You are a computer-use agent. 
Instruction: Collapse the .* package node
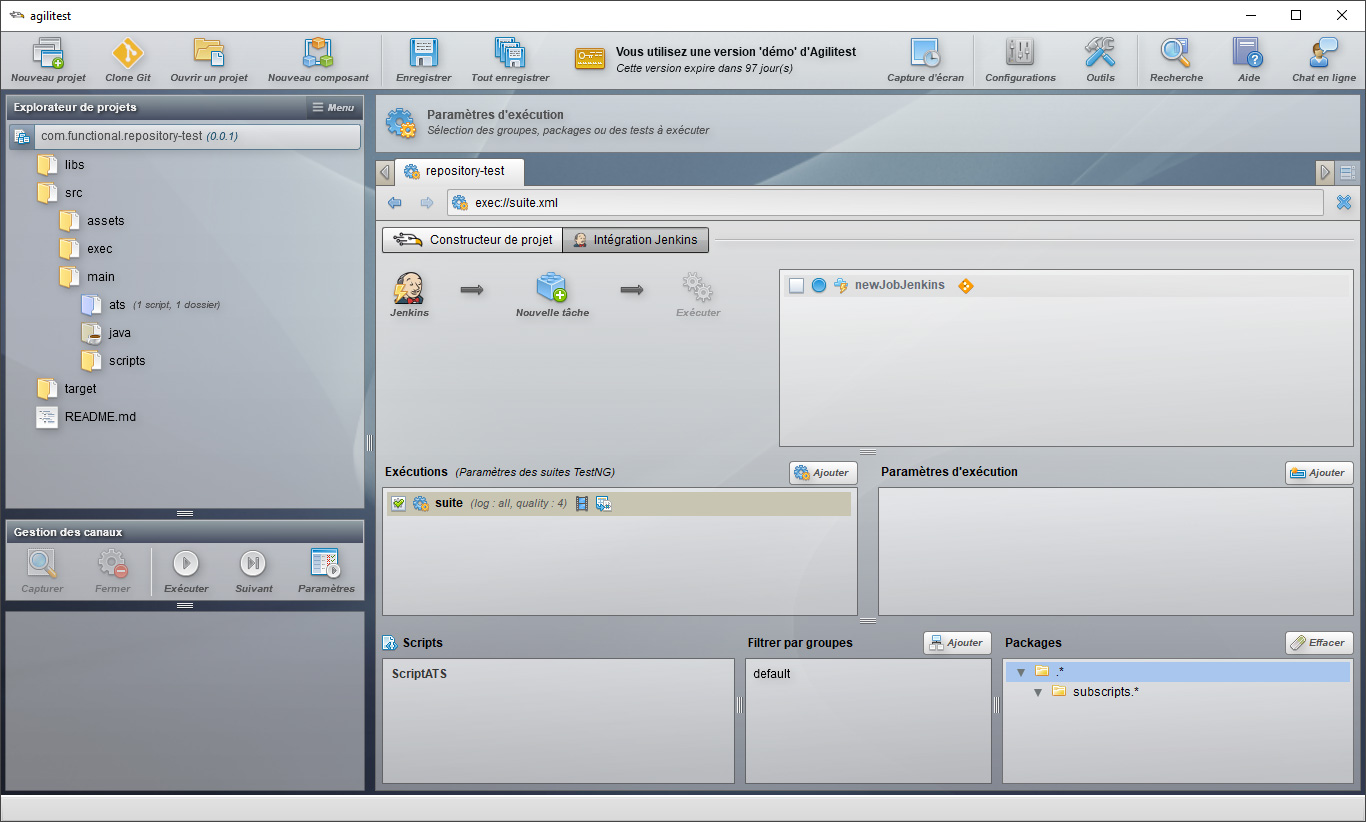click(x=1020, y=672)
